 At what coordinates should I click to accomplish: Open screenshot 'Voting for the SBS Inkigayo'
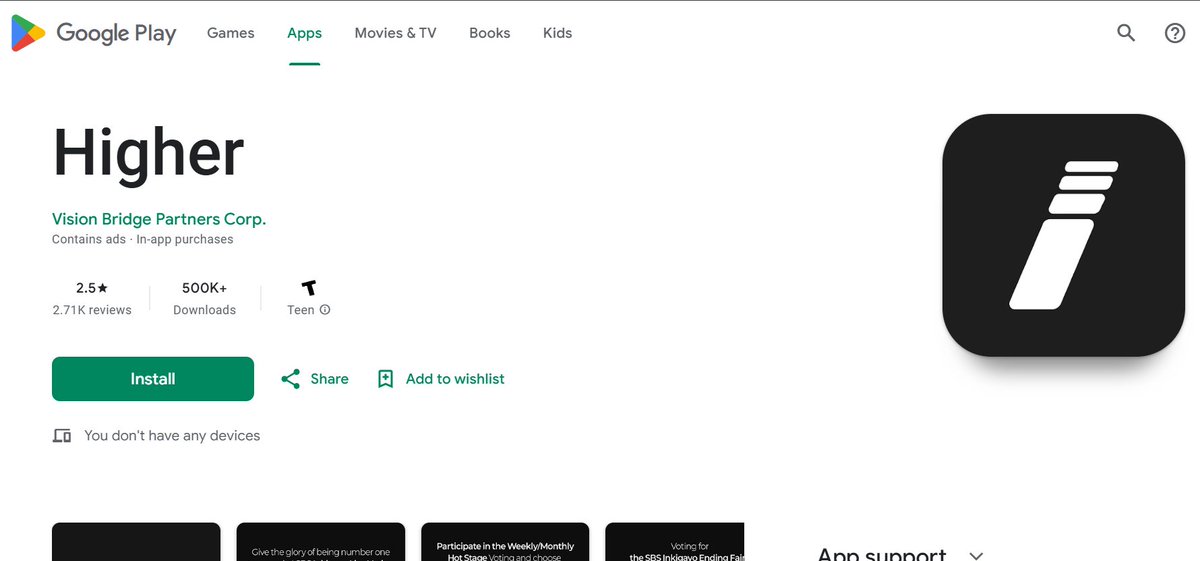pyautogui.click(x=675, y=542)
